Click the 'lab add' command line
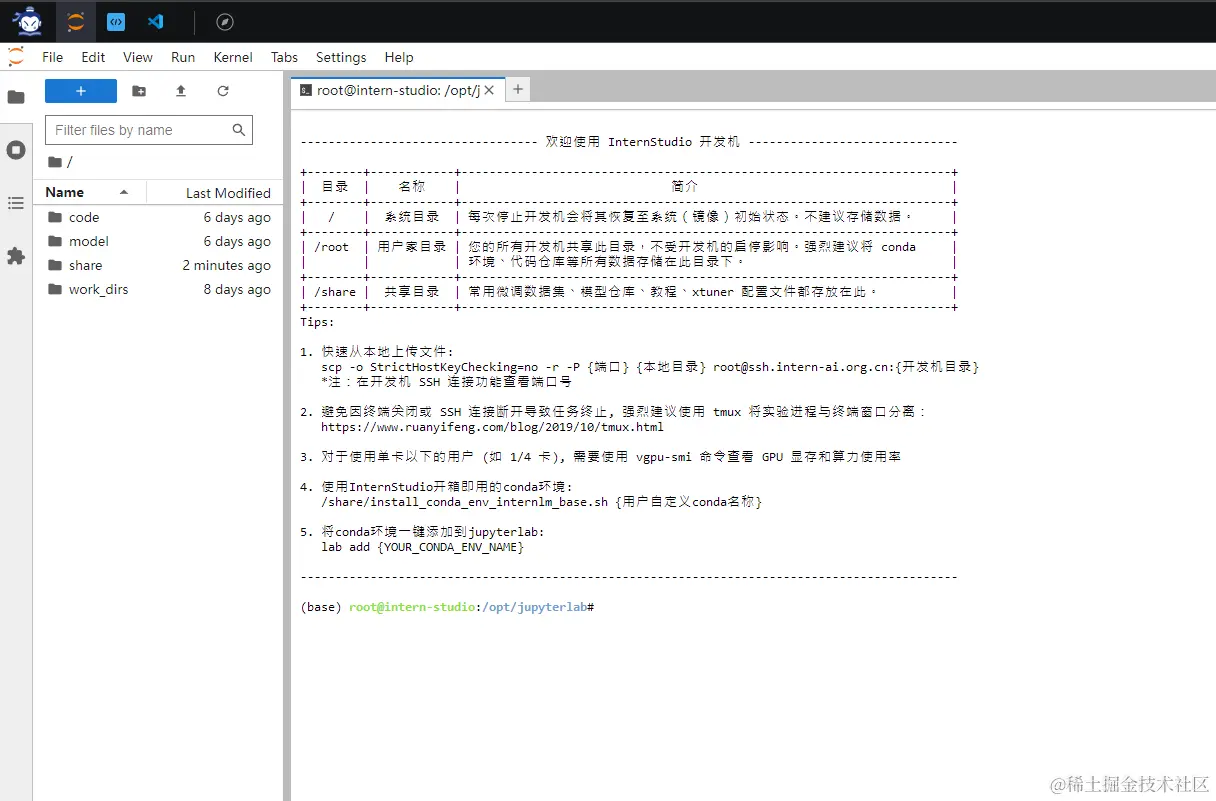This screenshot has height=801, width=1216. 422,547
